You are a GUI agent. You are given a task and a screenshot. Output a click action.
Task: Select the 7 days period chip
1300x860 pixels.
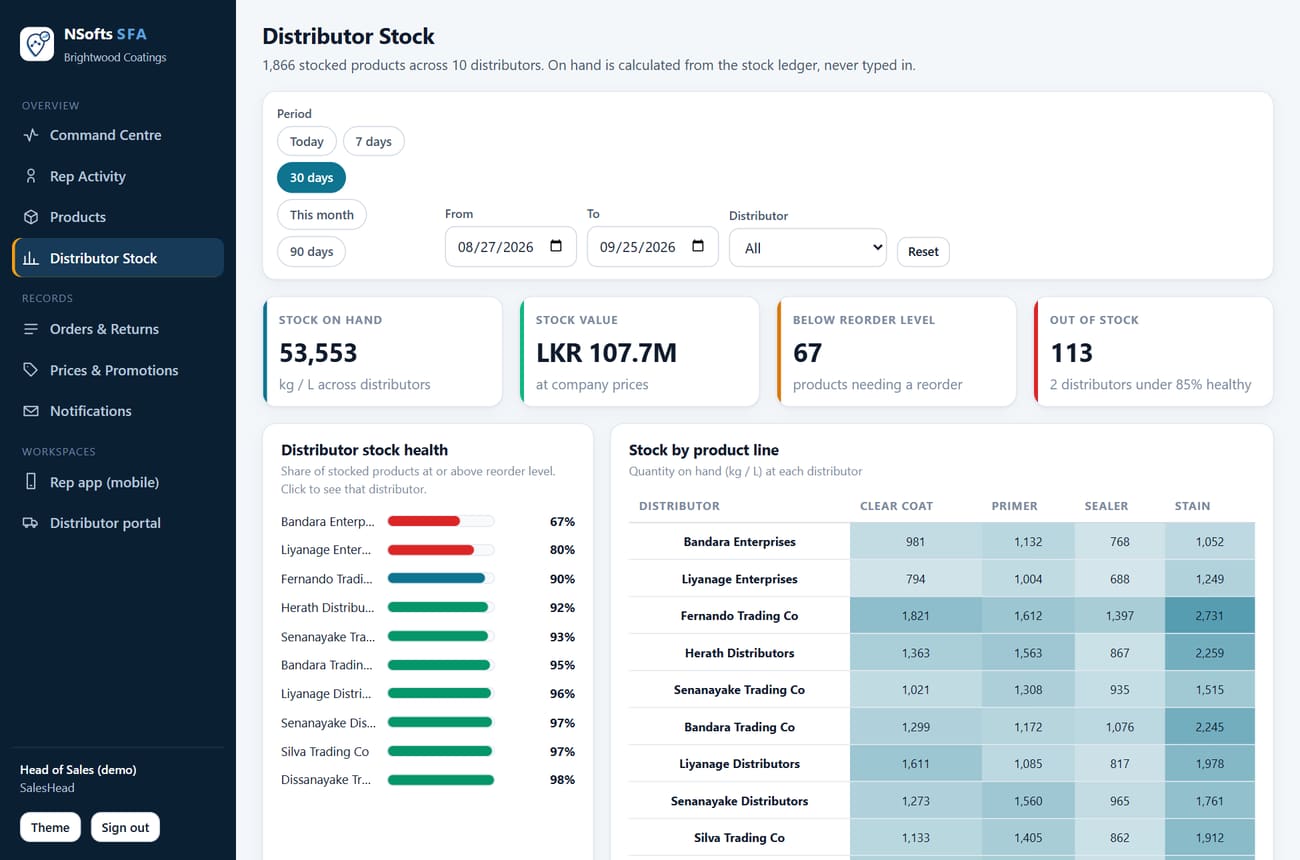click(373, 142)
